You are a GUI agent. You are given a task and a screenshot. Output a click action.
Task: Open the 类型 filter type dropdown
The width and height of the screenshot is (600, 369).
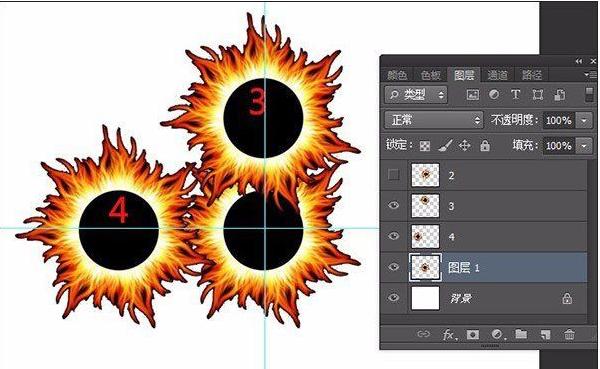coord(416,95)
